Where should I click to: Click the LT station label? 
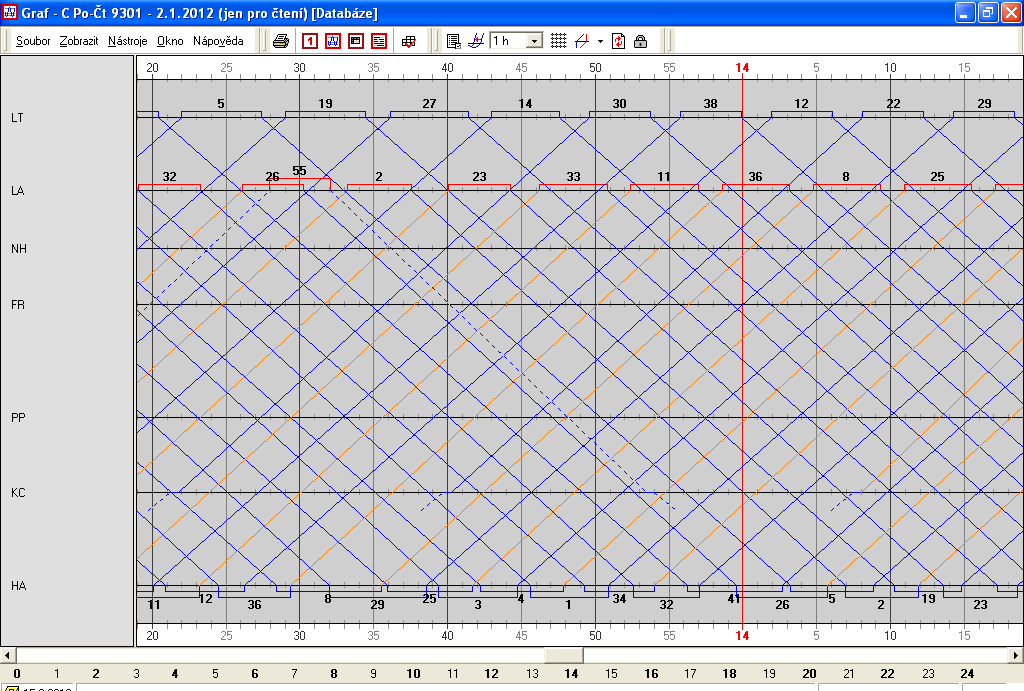click(17, 118)
